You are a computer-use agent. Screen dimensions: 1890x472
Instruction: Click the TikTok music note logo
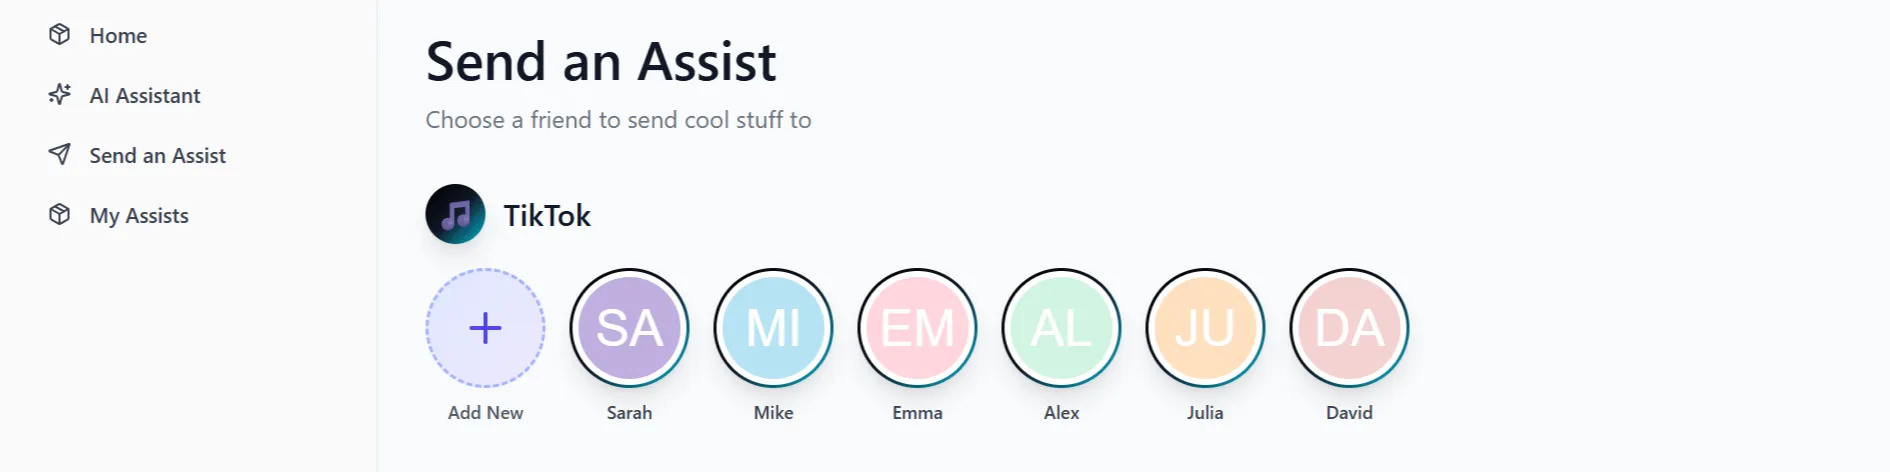455,214
